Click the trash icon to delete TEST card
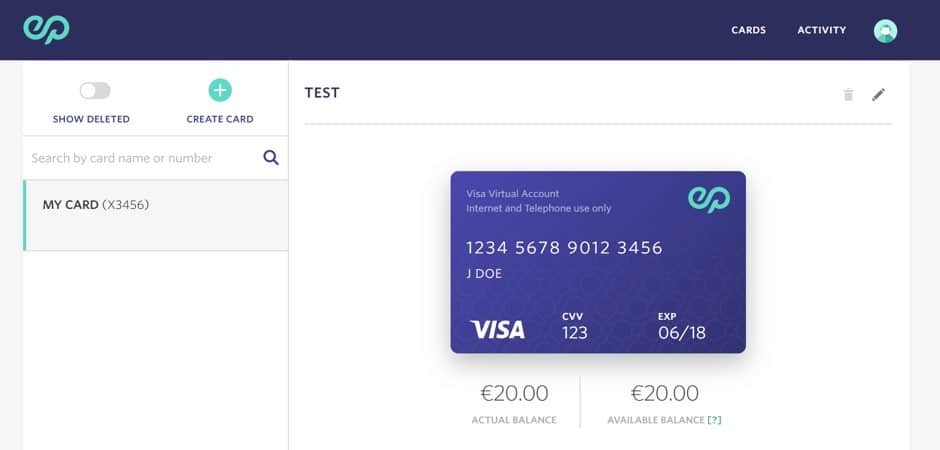The image size is (940, 450). tap(848, 95)
